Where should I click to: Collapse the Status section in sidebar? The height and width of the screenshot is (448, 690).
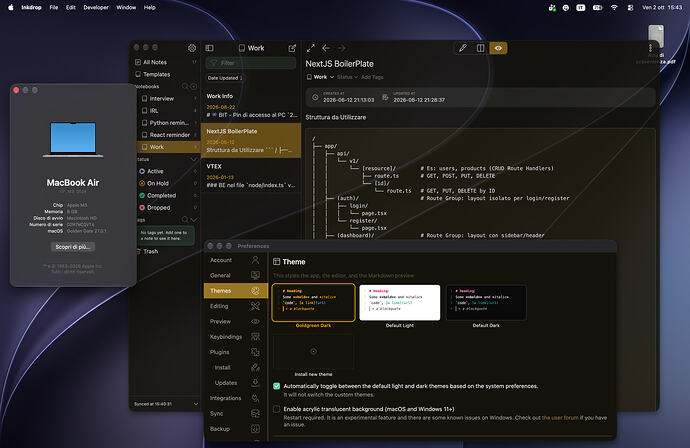[194, 159]
